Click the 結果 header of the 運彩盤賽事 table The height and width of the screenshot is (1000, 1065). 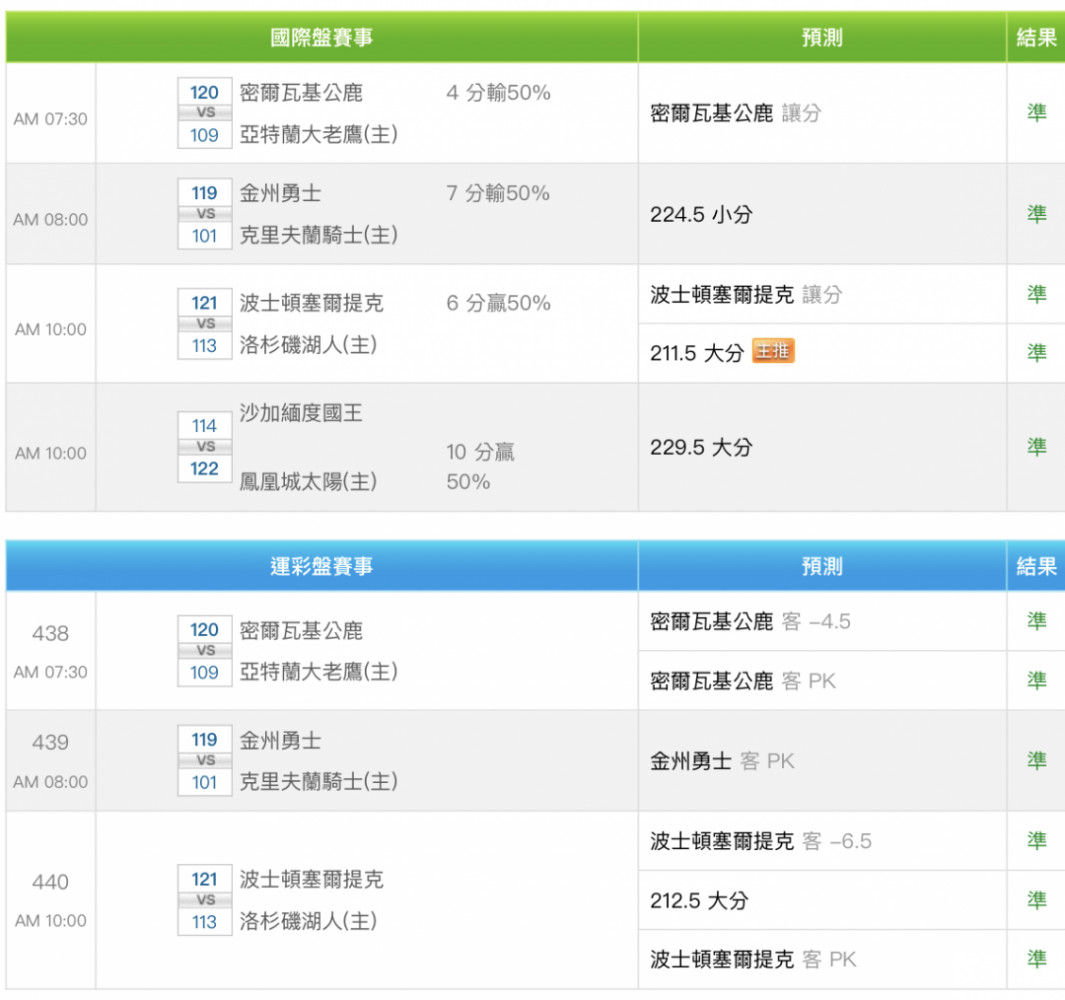pyautogui.click(x=1036, y=566)
